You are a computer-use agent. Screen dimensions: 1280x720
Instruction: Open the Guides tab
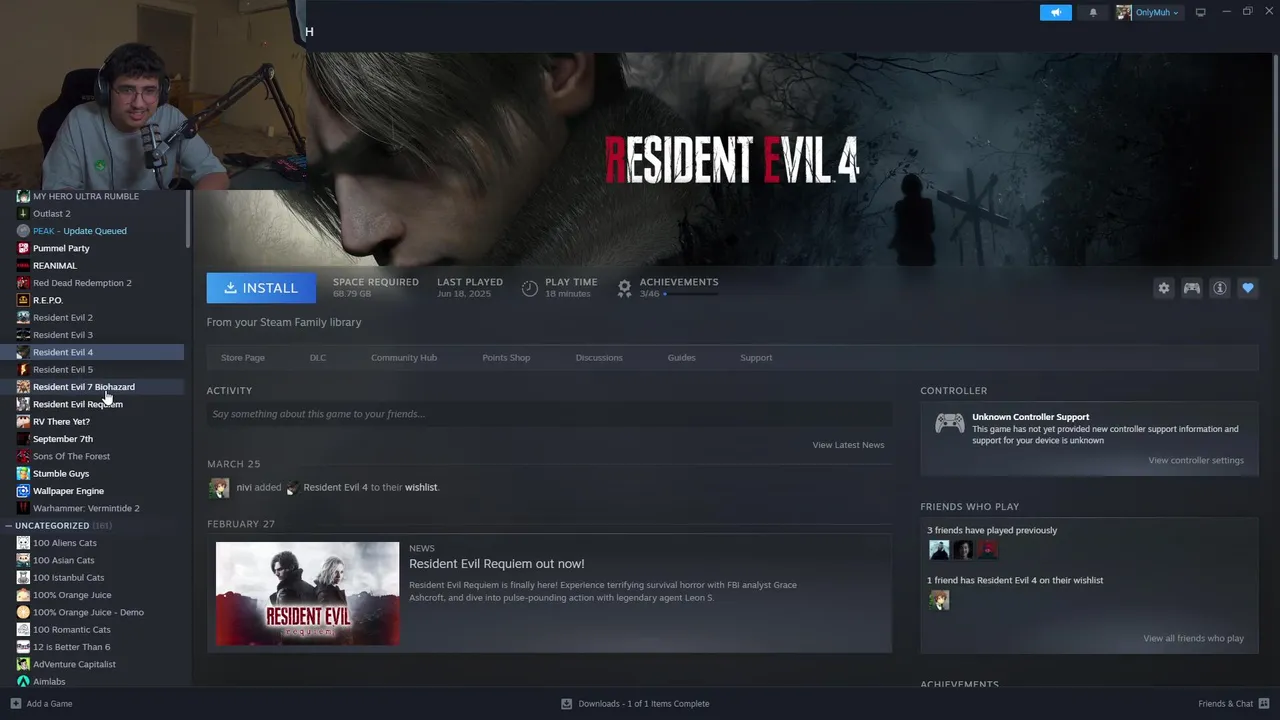[681, 357]
